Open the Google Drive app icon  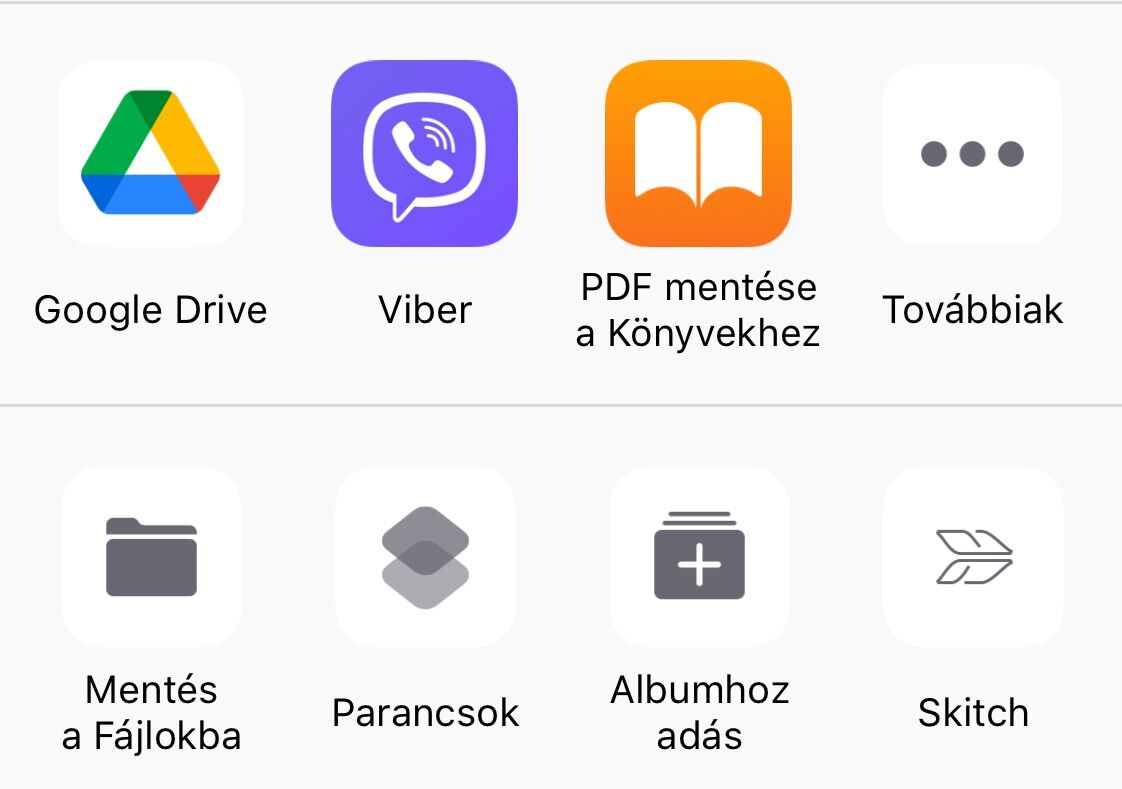point(150,153)
